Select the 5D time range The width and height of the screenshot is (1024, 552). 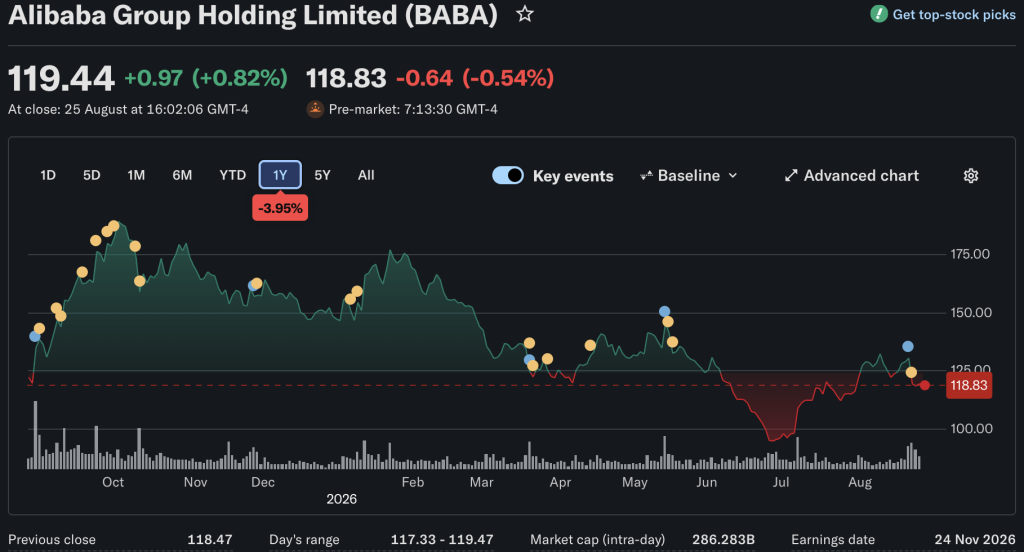(91, 175)
